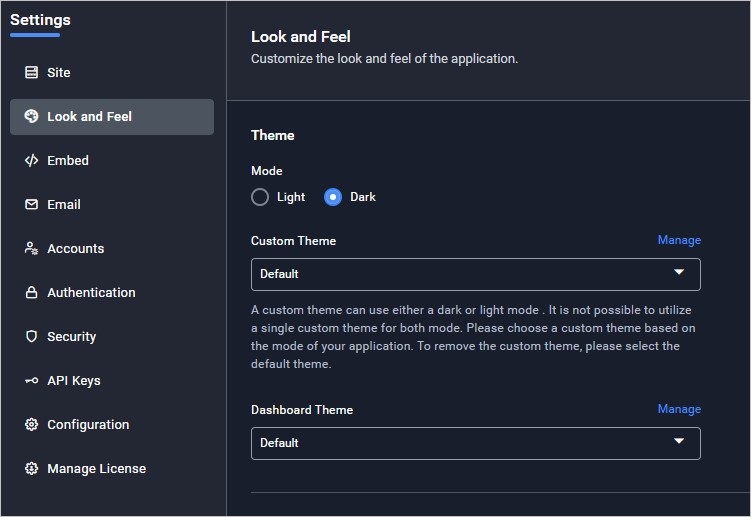Open the Email settings menu item
This screenshot has width=751, height=517.
tap(64, 205)
